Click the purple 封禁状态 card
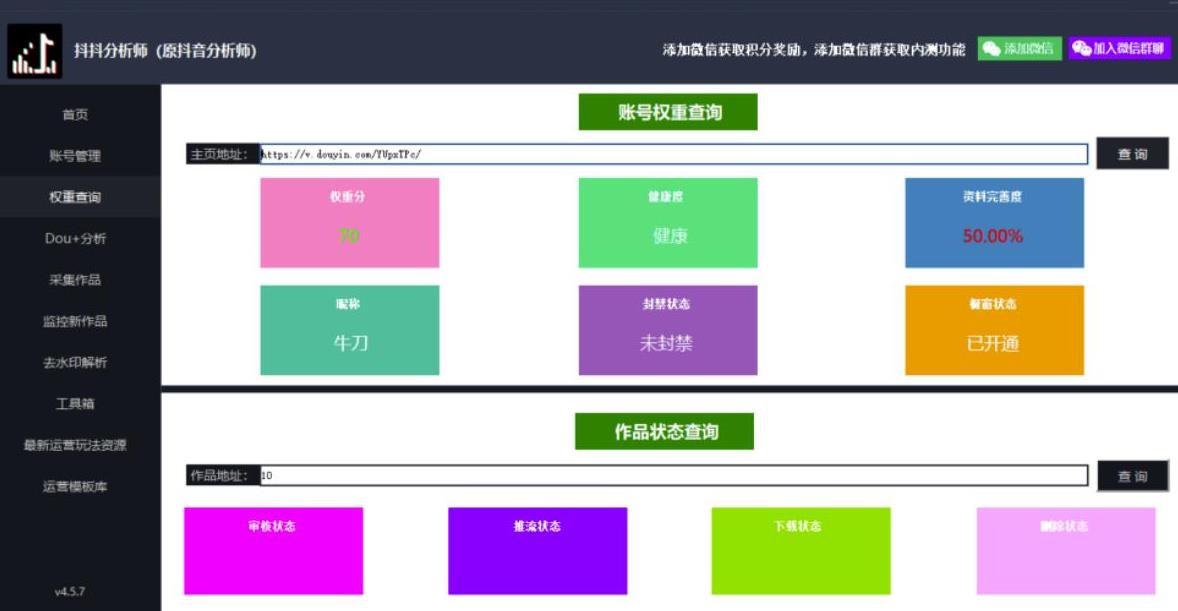 668,330
